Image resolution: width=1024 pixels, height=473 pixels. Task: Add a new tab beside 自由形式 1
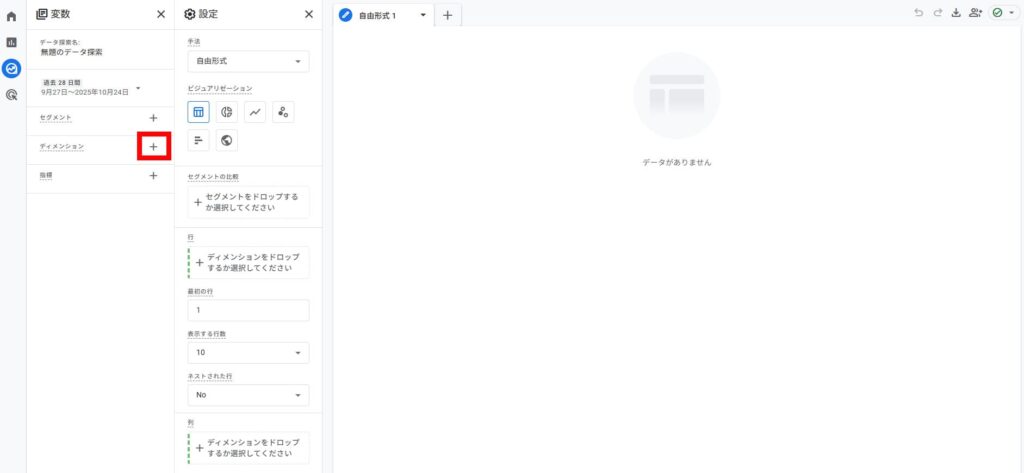[x=447, y=15]
